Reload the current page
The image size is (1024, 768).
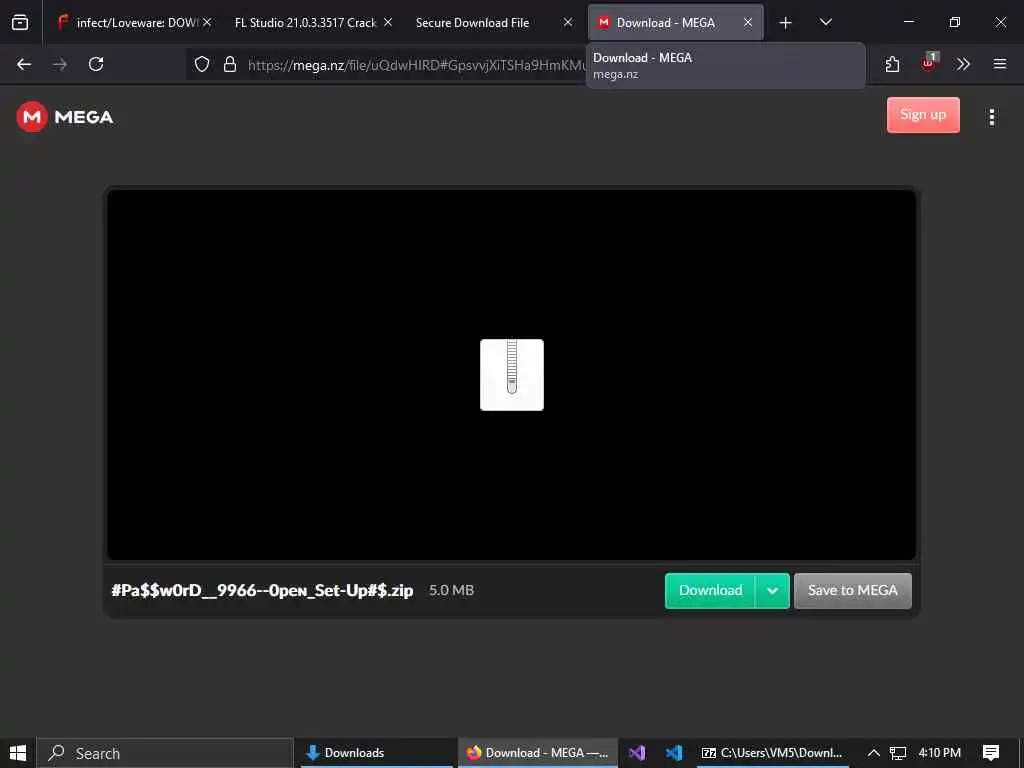96,64
